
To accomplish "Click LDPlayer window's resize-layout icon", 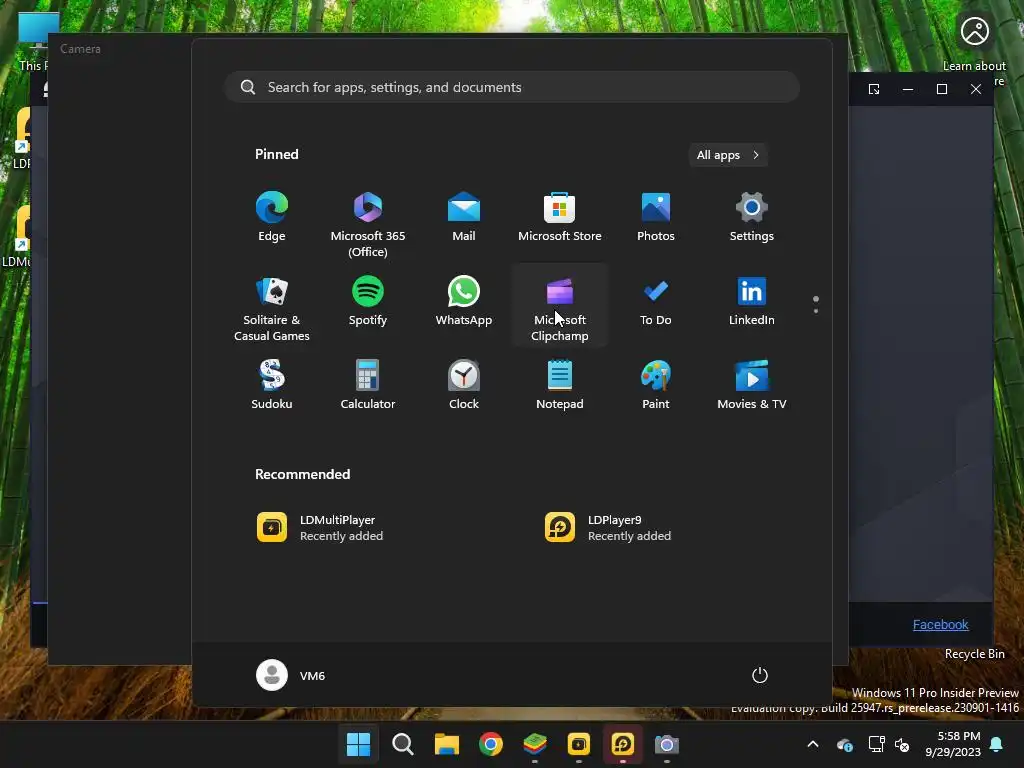I will [x=874, y=89].
